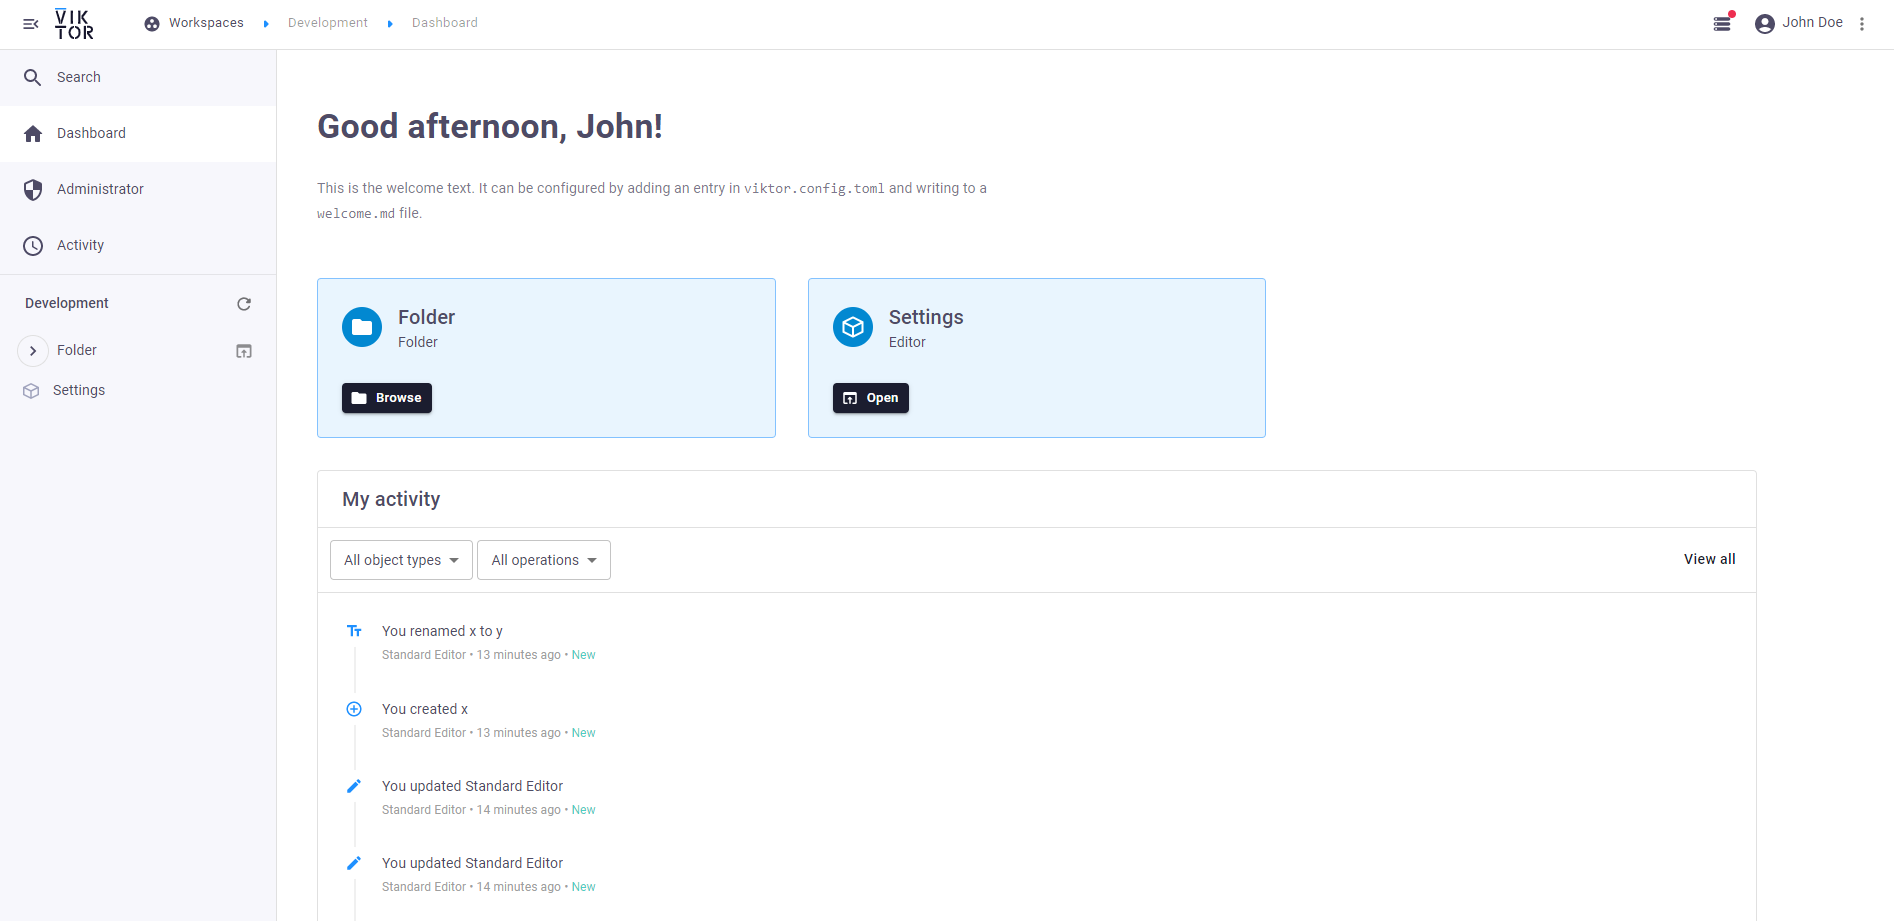The image size is (1894, 921).
Task: Open the Activity sidebar item
Action: tap(80, 245)
